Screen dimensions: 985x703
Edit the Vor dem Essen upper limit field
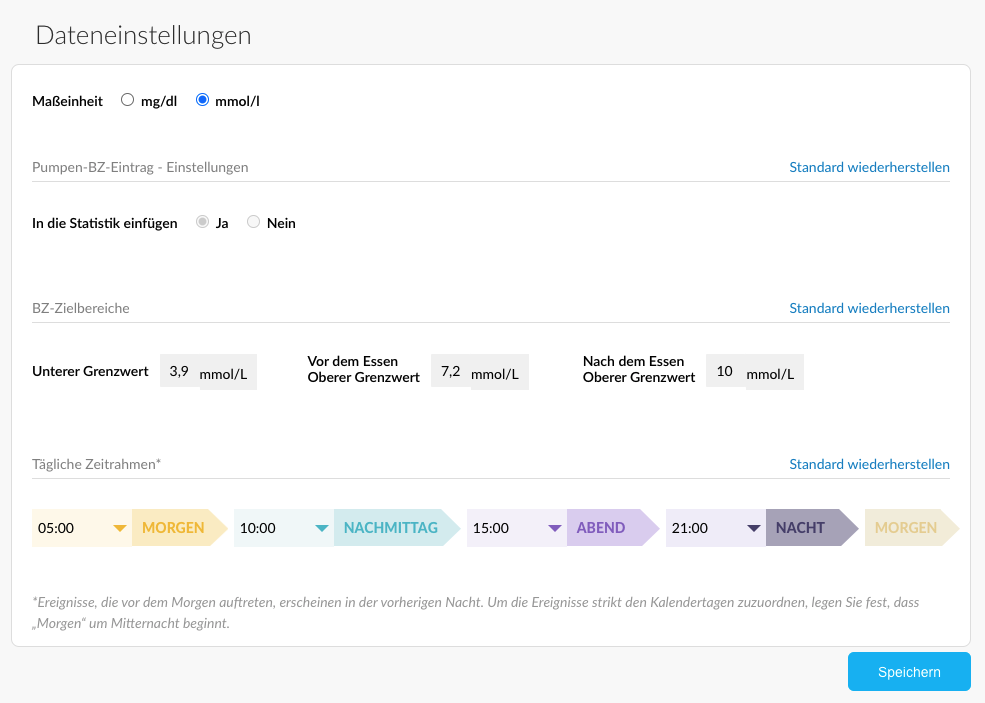coord(450,371)
